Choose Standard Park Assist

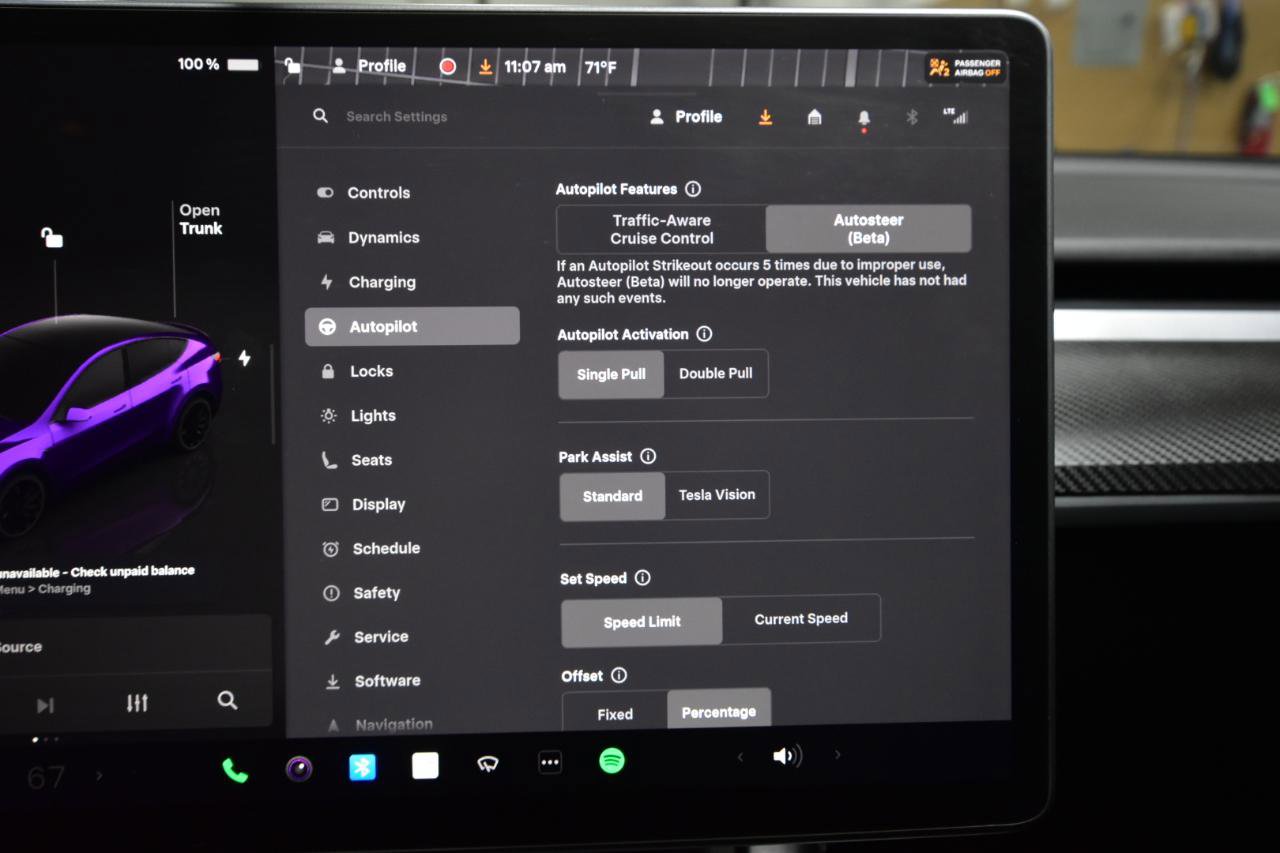click(x=612, y=496)
